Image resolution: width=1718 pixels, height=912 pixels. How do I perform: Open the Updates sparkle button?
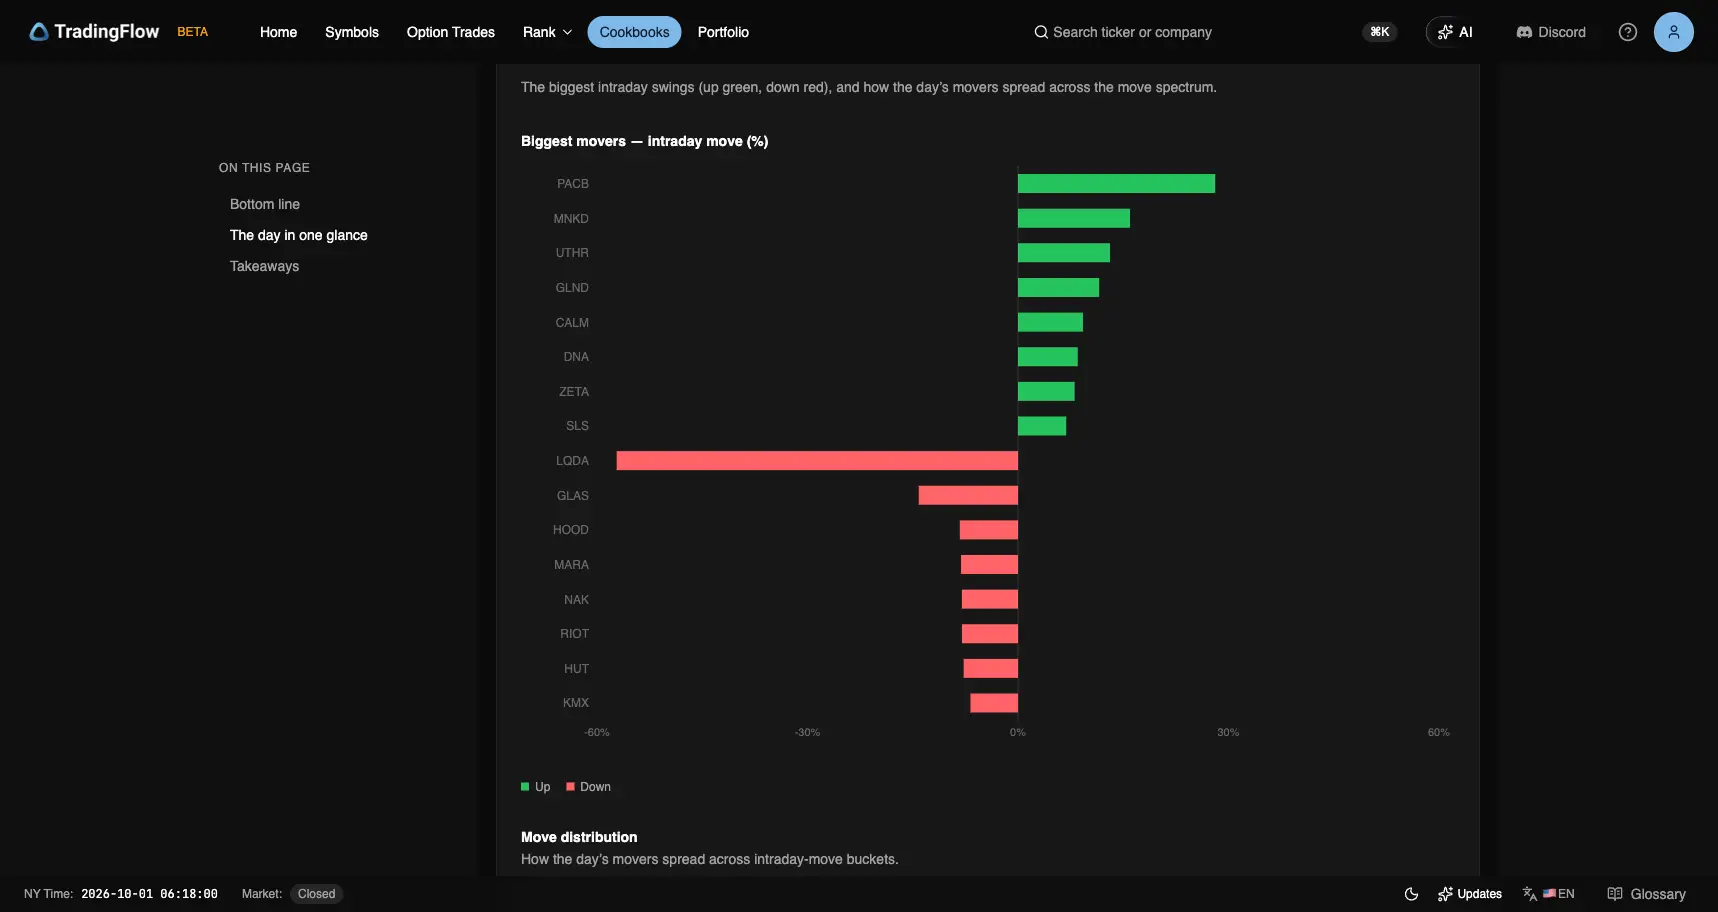[x=1470, y=894]
